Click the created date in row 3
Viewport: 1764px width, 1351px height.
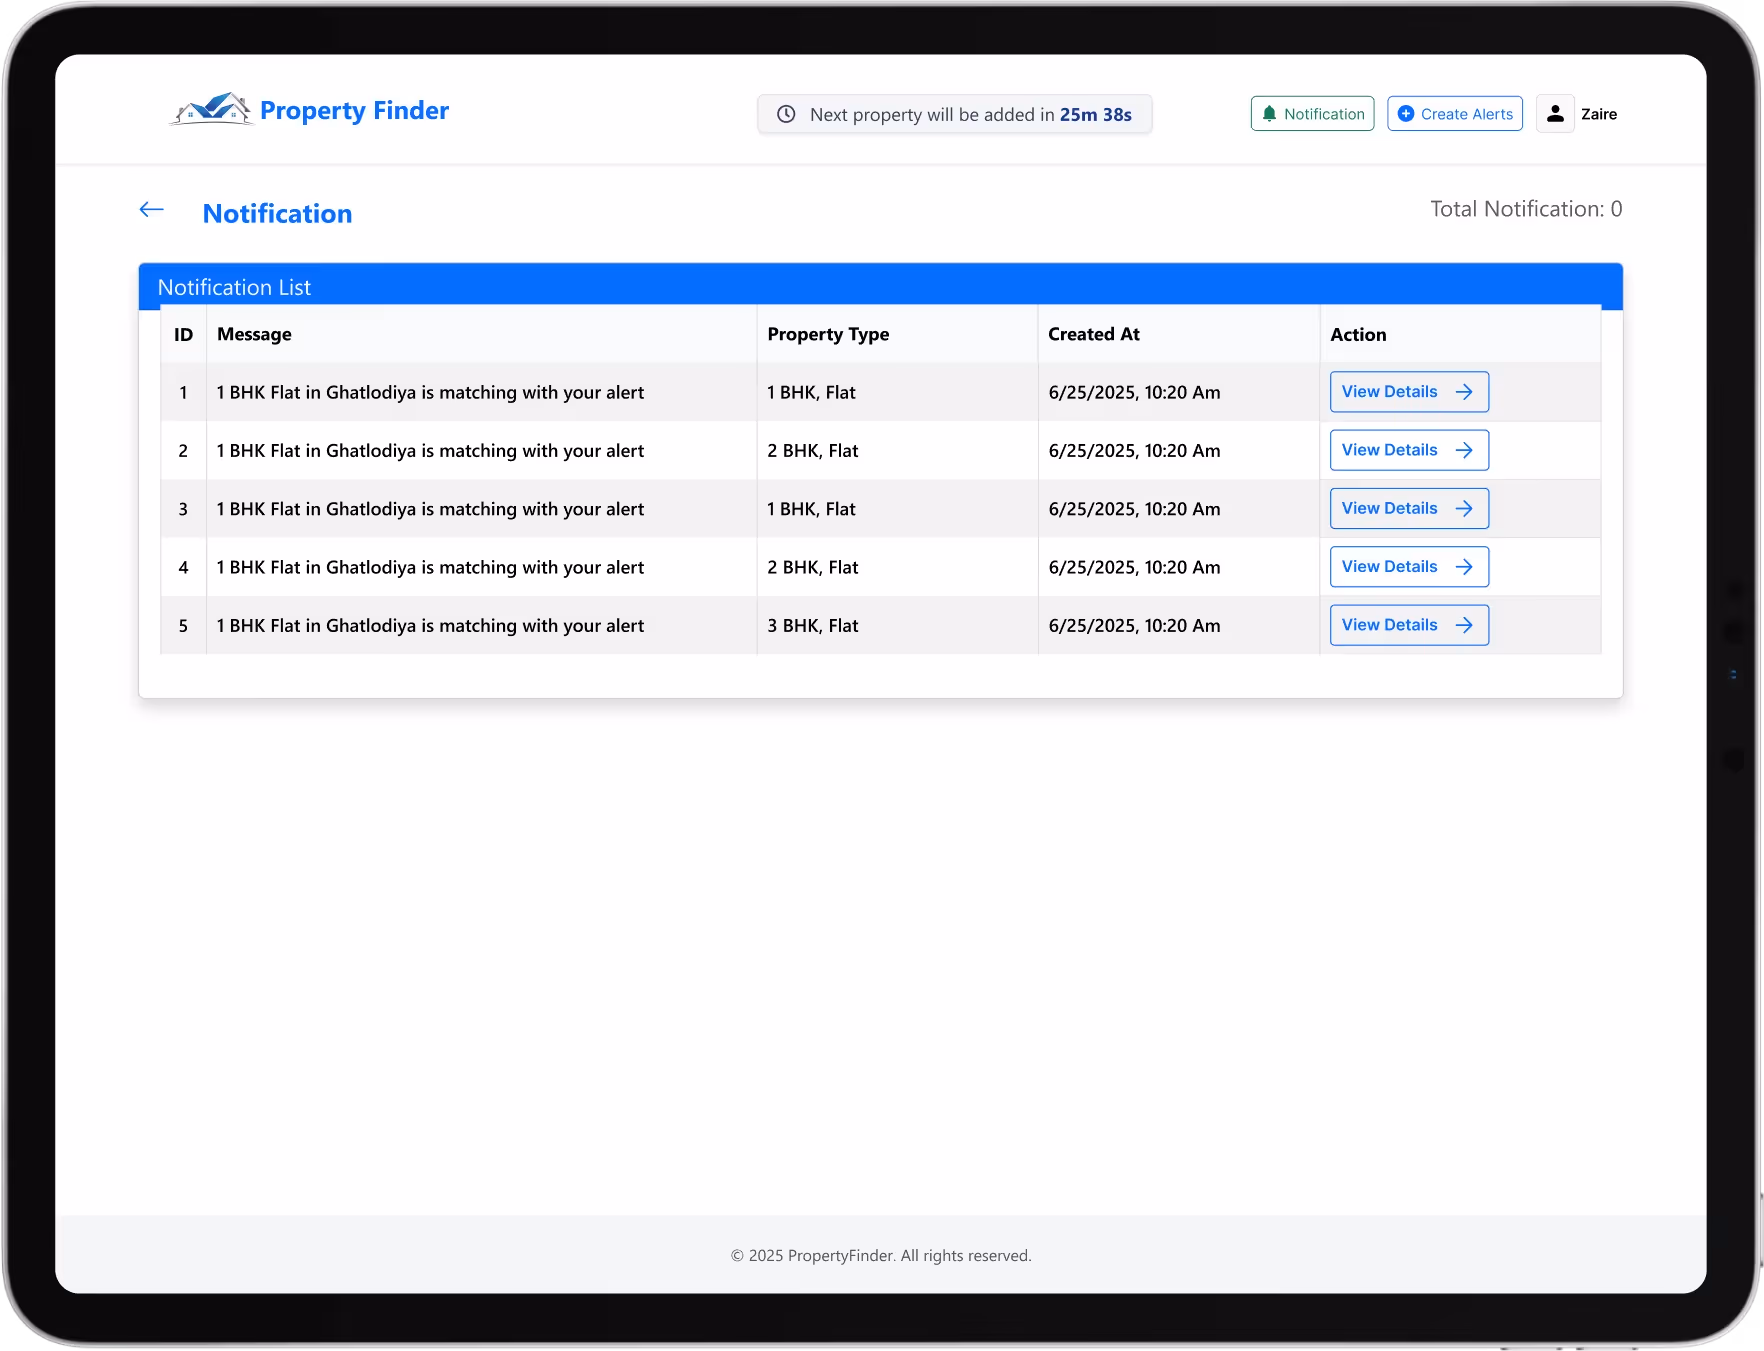(x=1134, y=509)
